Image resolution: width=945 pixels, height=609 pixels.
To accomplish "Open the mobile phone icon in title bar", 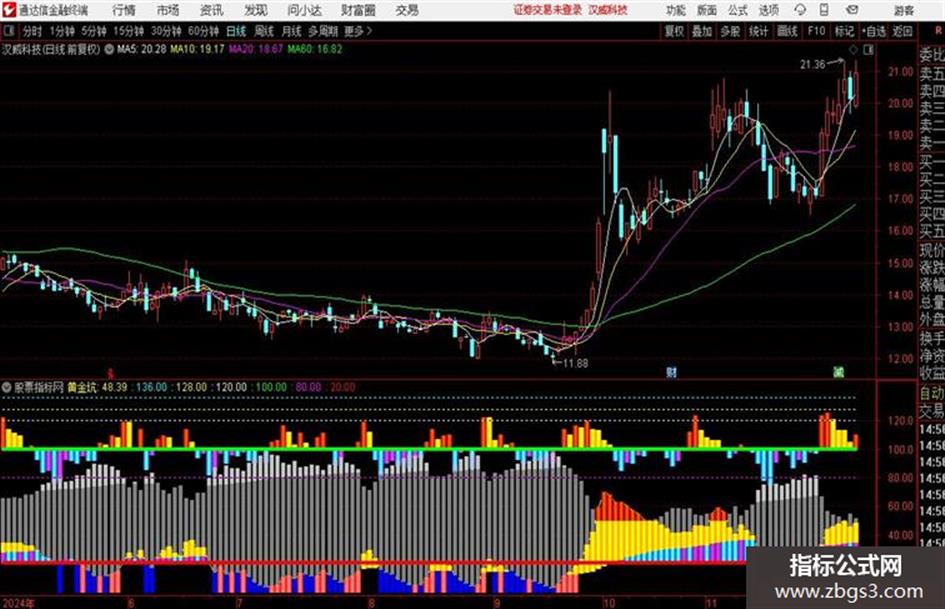I will [824, 10].
